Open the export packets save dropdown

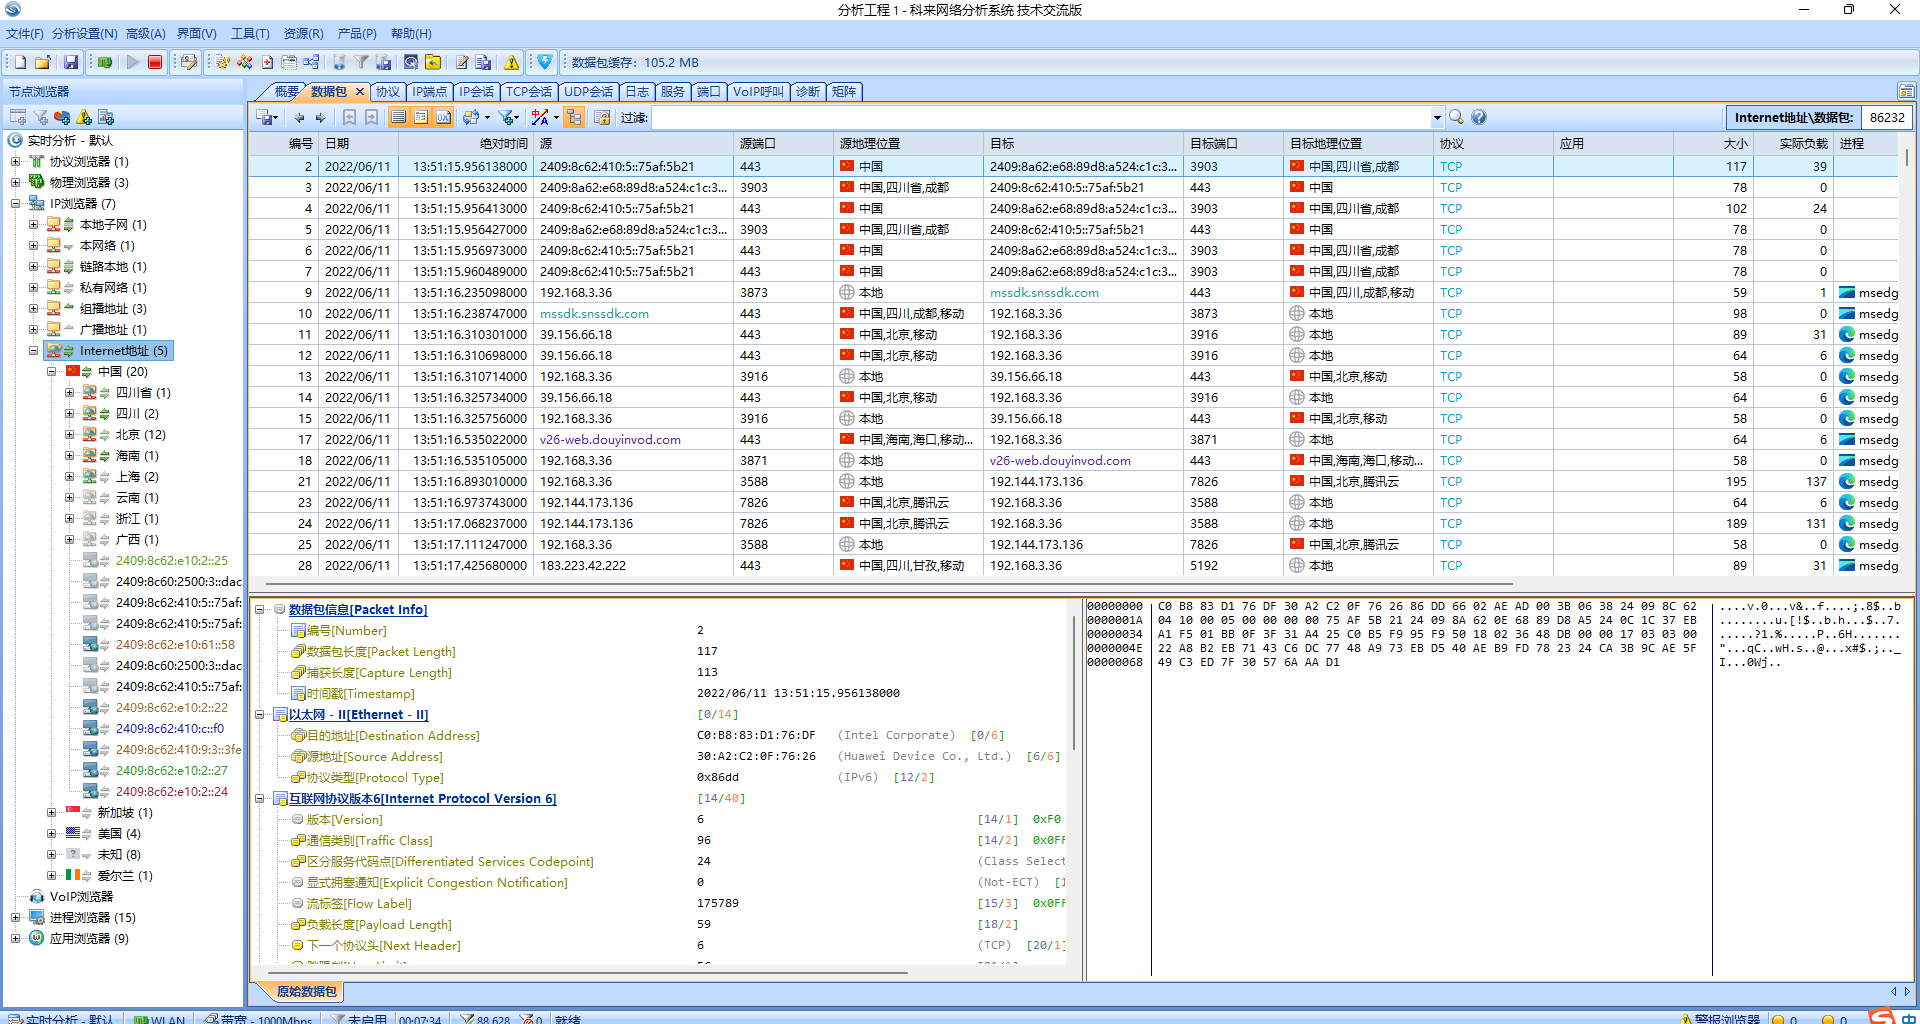click(x=267, y=118)
